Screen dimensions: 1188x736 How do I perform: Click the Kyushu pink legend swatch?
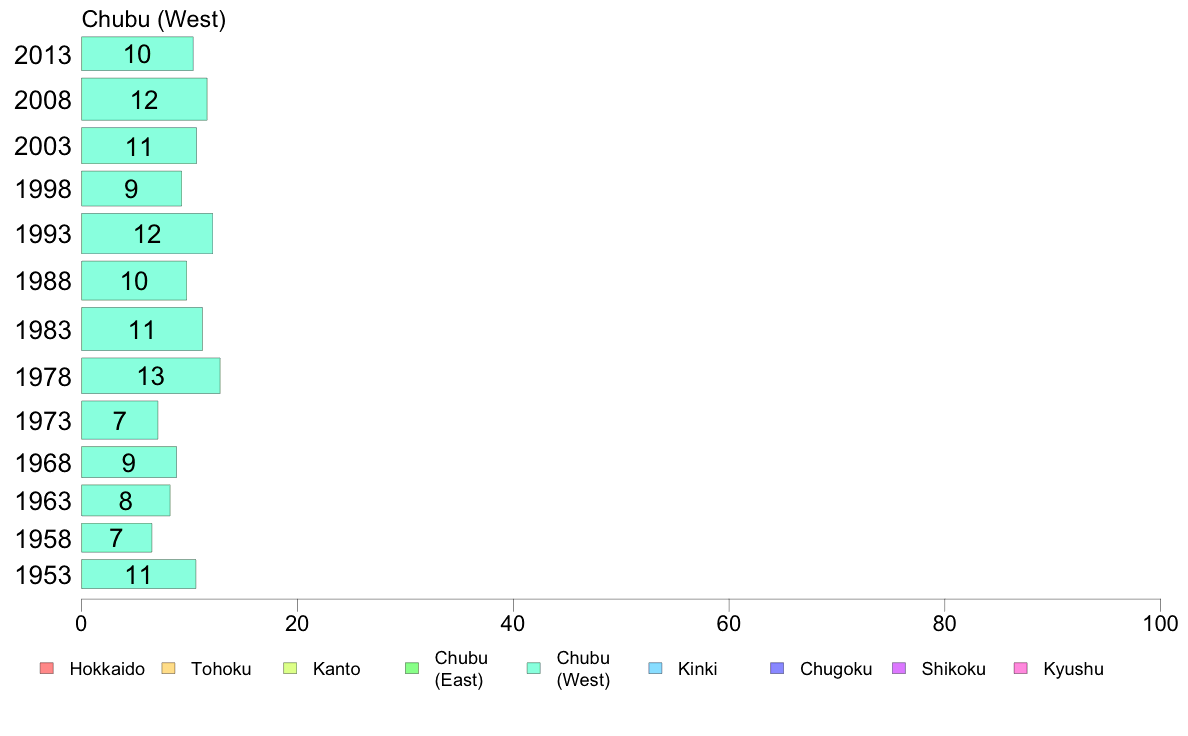[1021, 669]
